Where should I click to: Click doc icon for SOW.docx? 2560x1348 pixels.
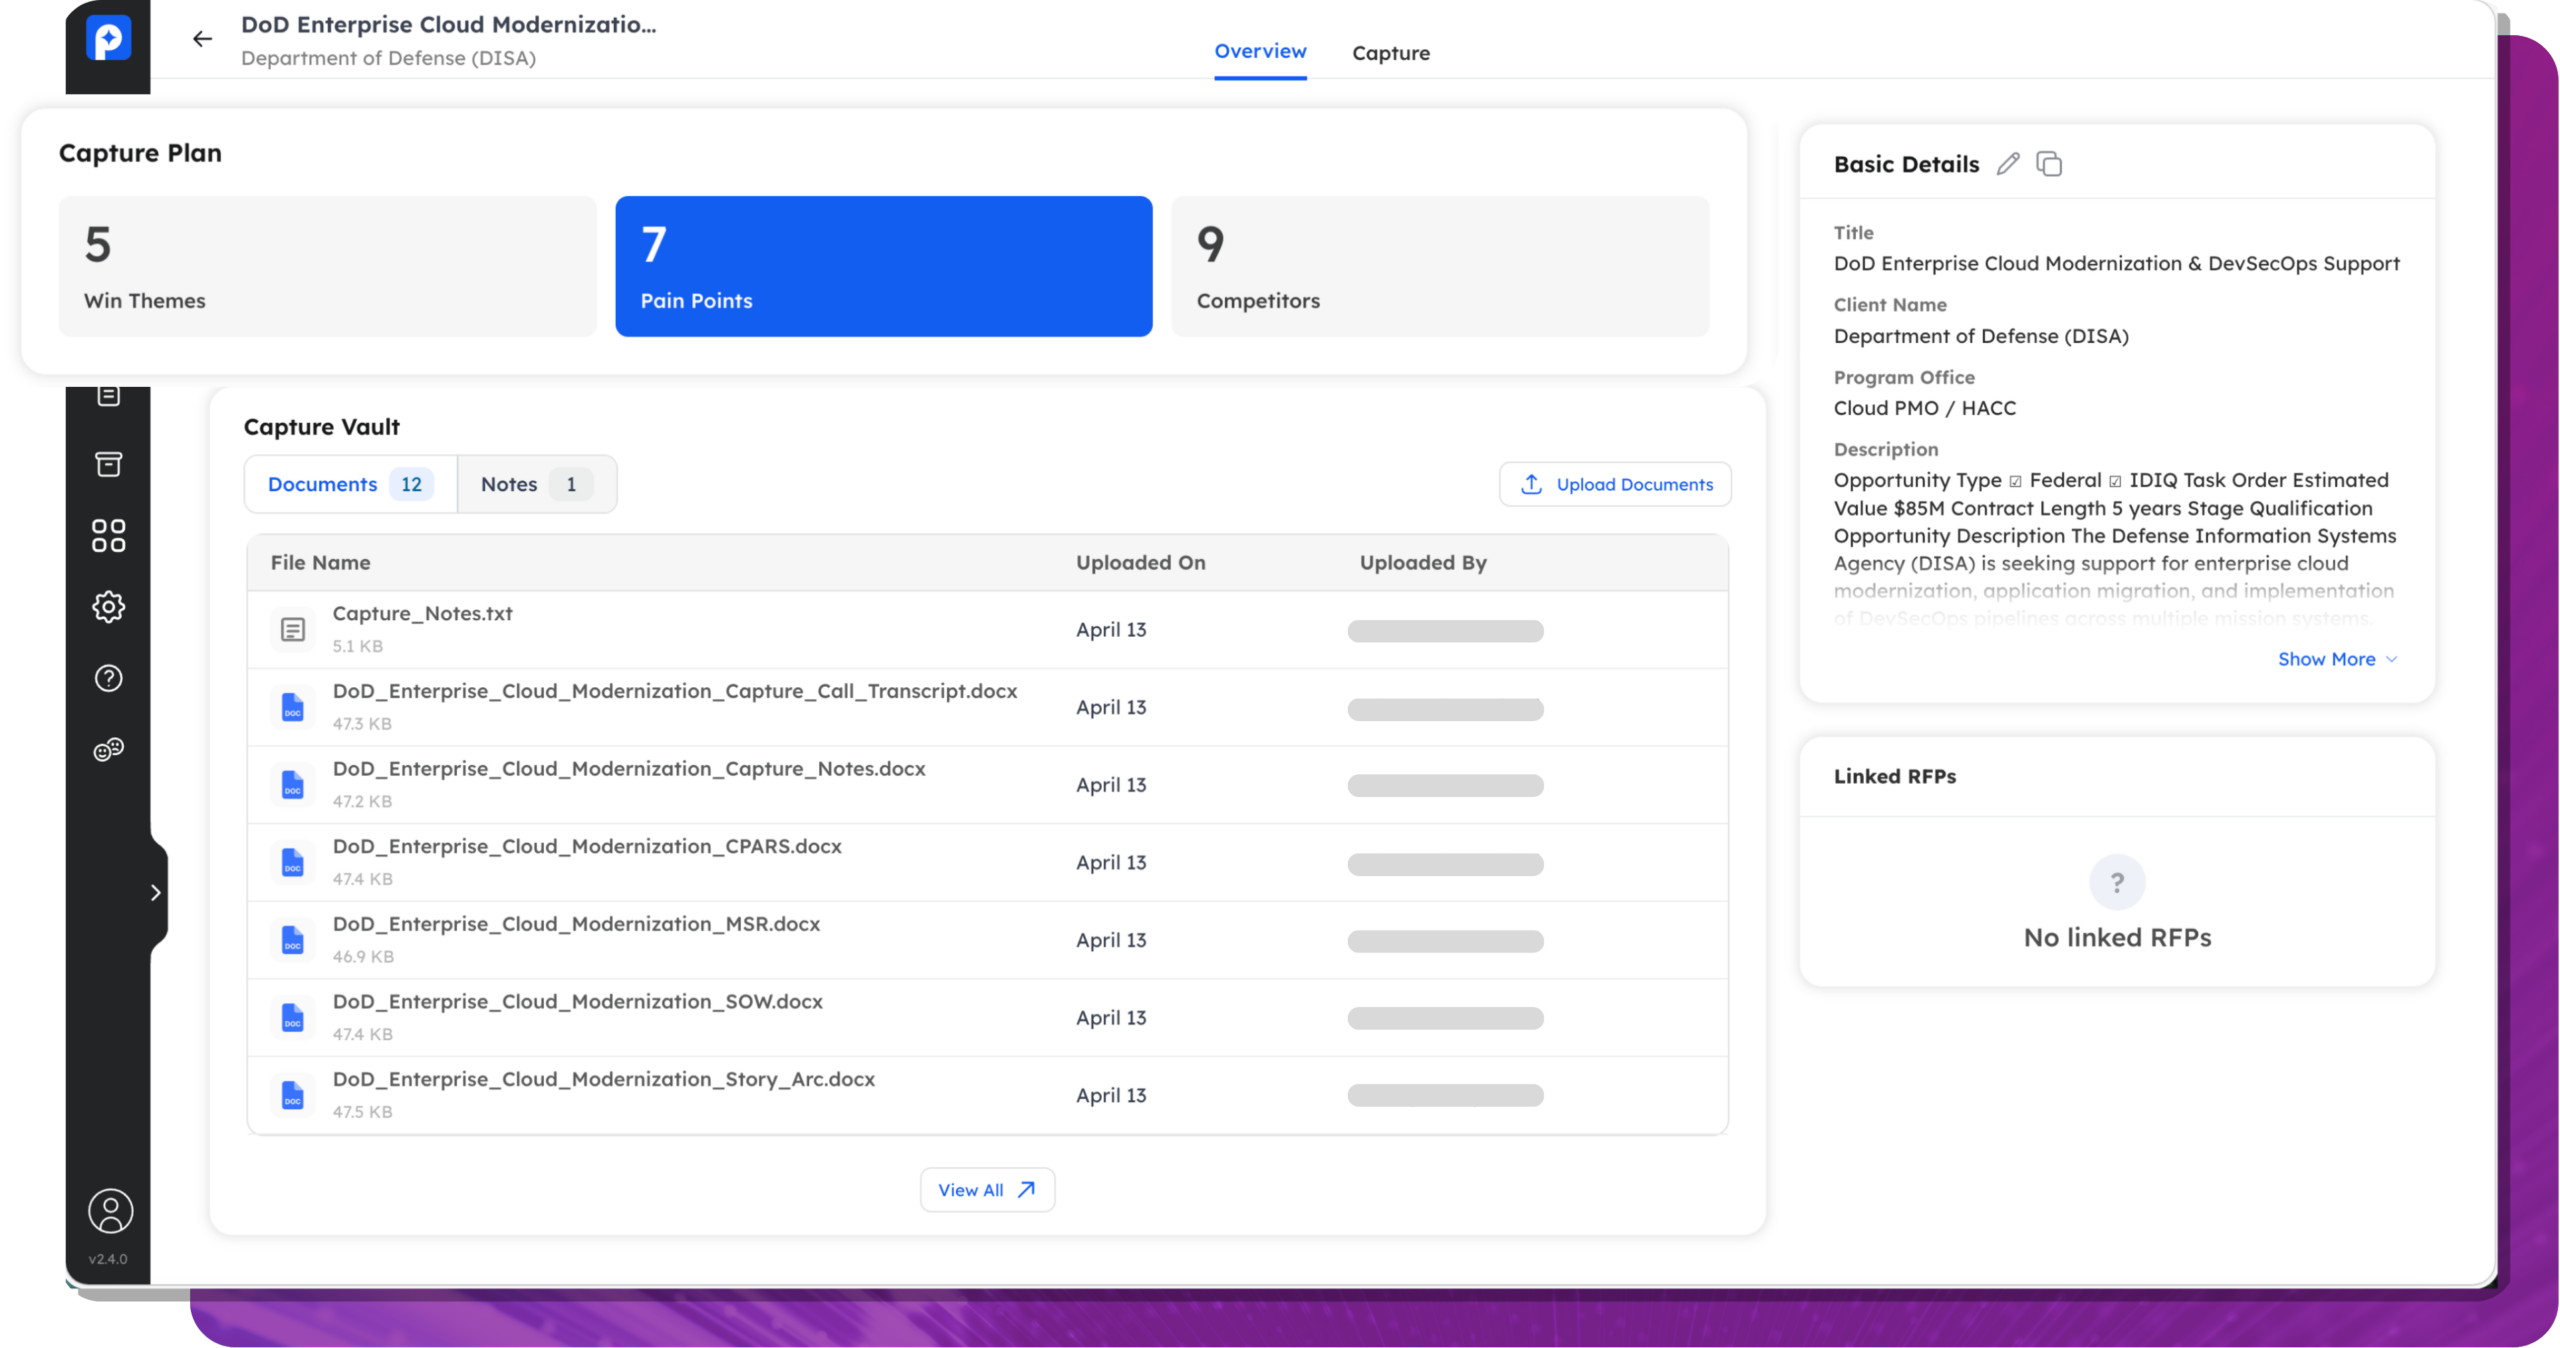[x=292, y=1018]
